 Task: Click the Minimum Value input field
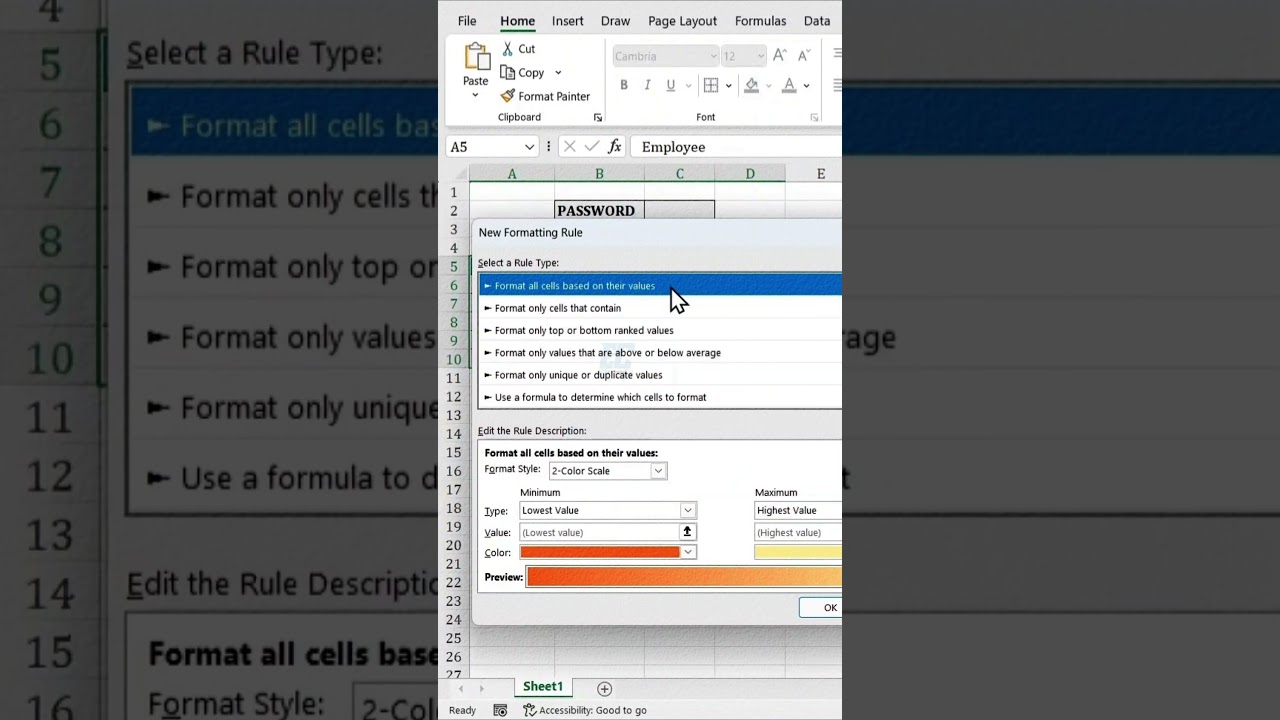pos(599,532)
